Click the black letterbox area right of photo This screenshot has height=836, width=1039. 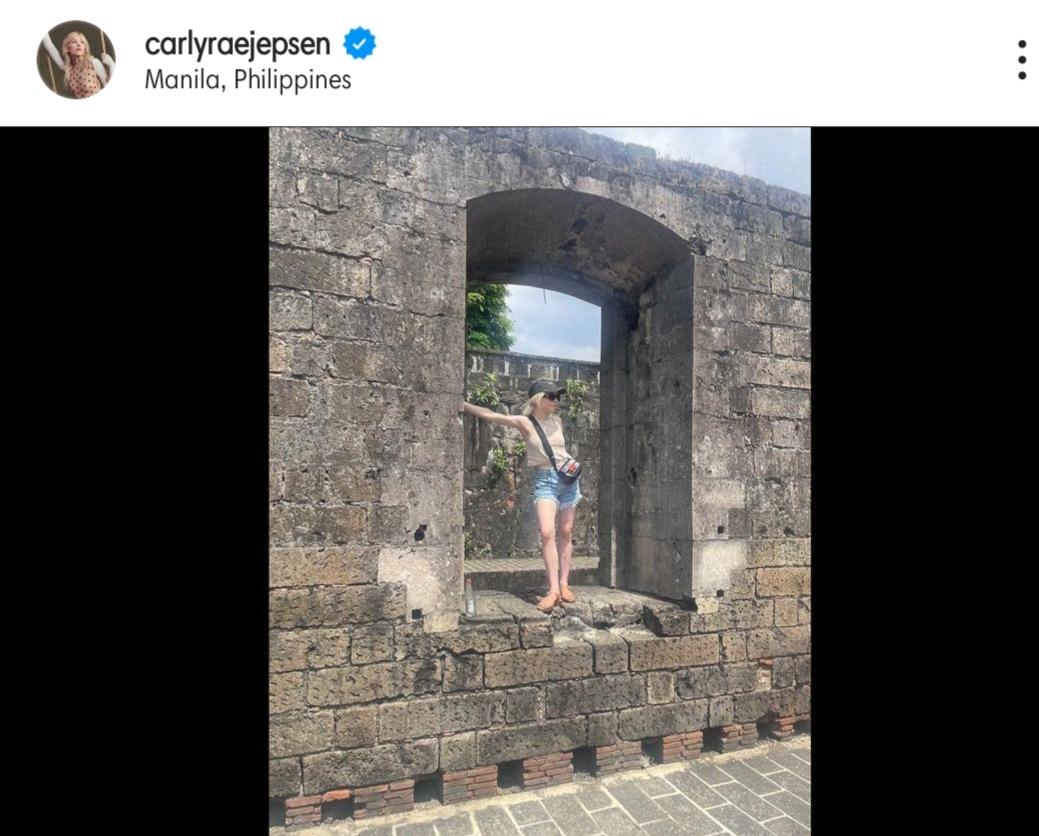[924, 481]
